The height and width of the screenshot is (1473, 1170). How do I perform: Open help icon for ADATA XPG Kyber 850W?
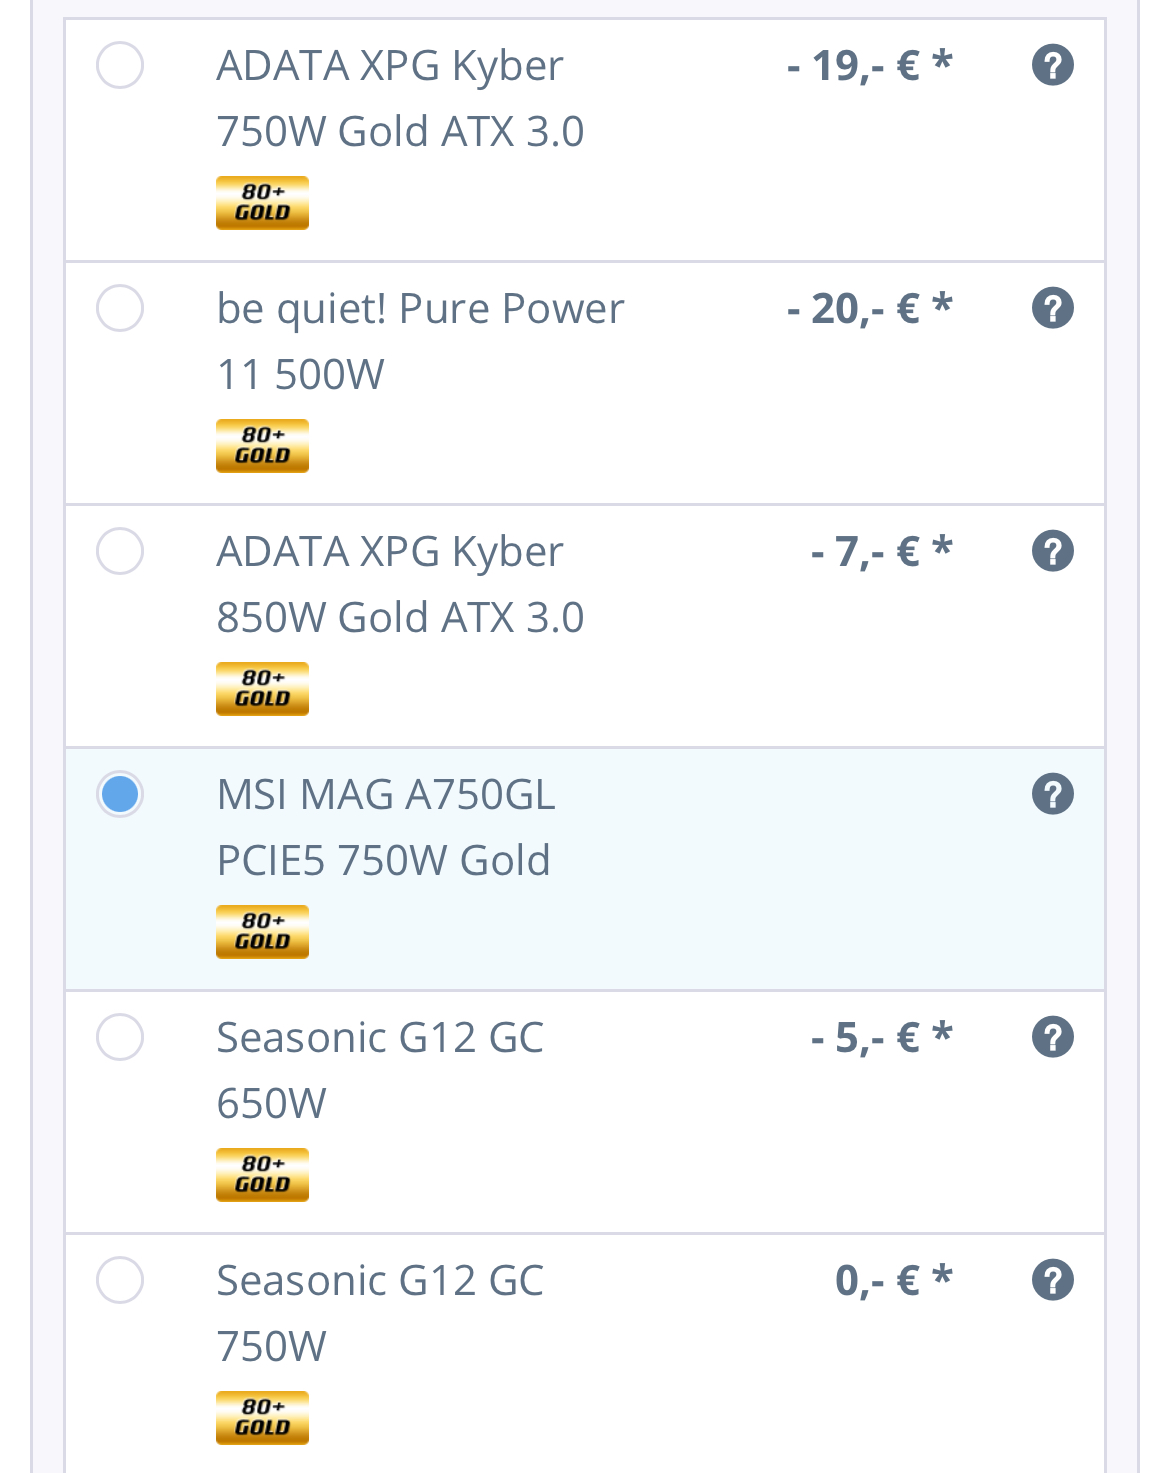point(1052,551)
